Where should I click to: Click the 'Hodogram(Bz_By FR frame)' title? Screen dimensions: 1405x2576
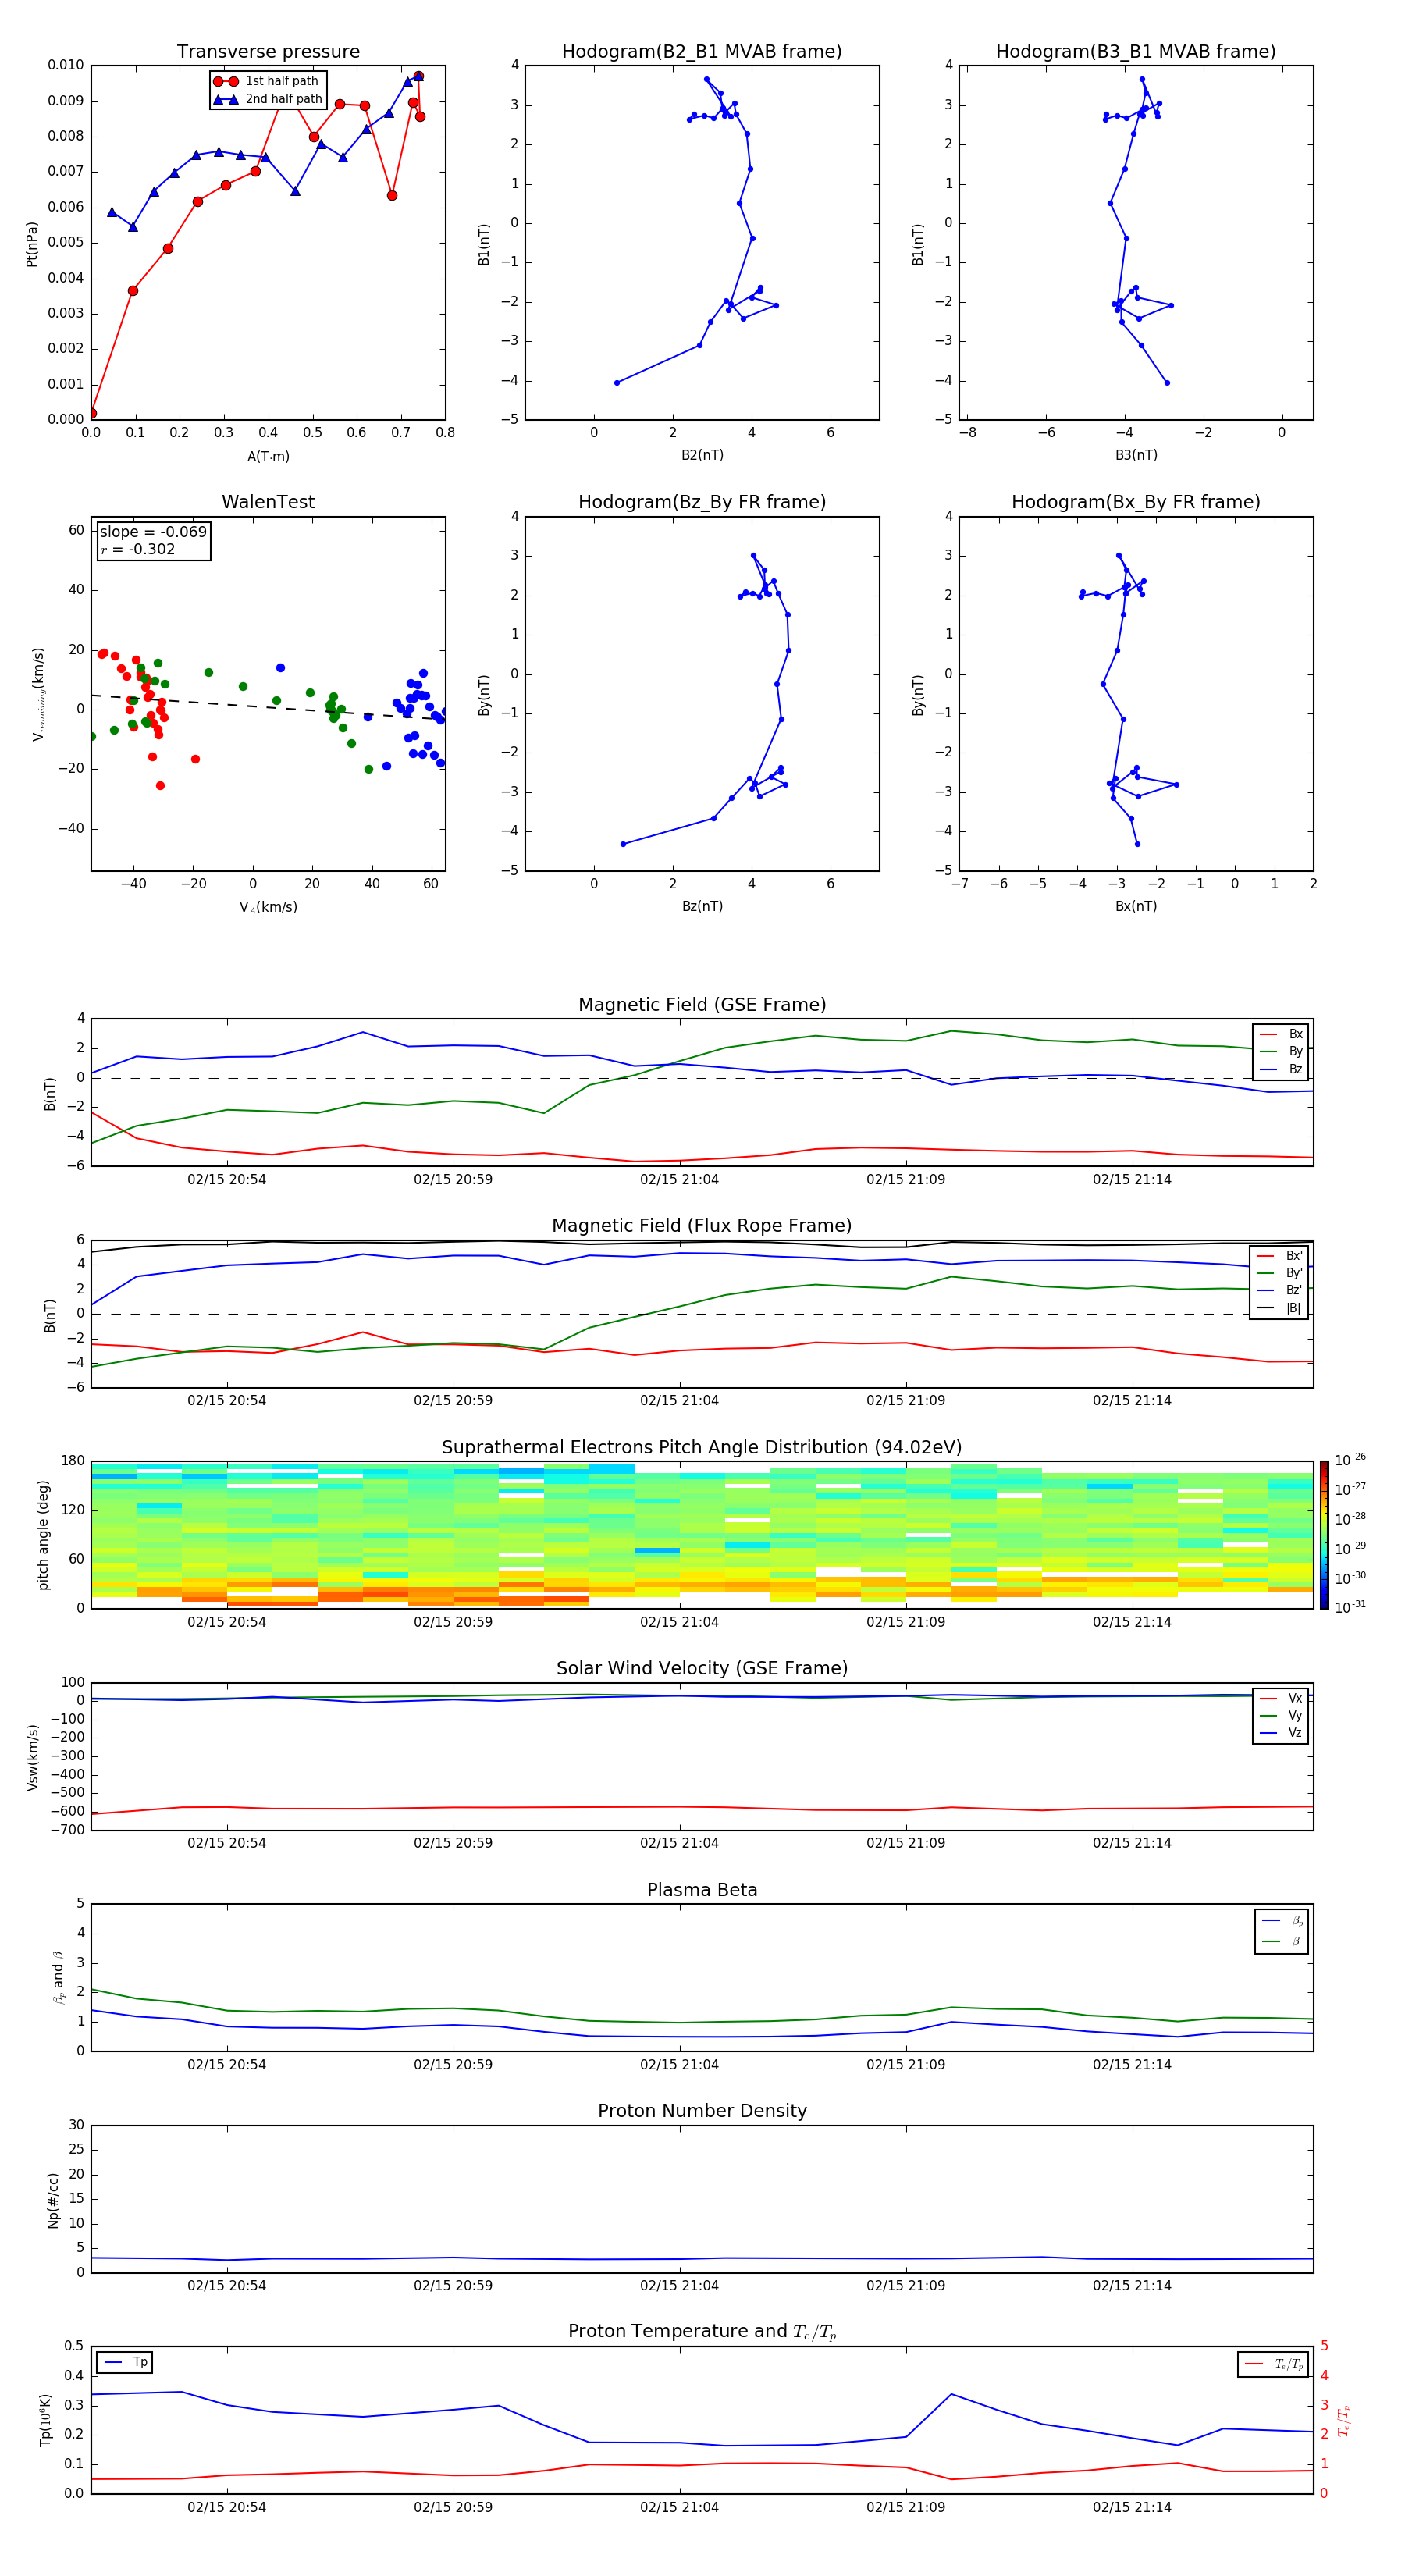[701, 502]
